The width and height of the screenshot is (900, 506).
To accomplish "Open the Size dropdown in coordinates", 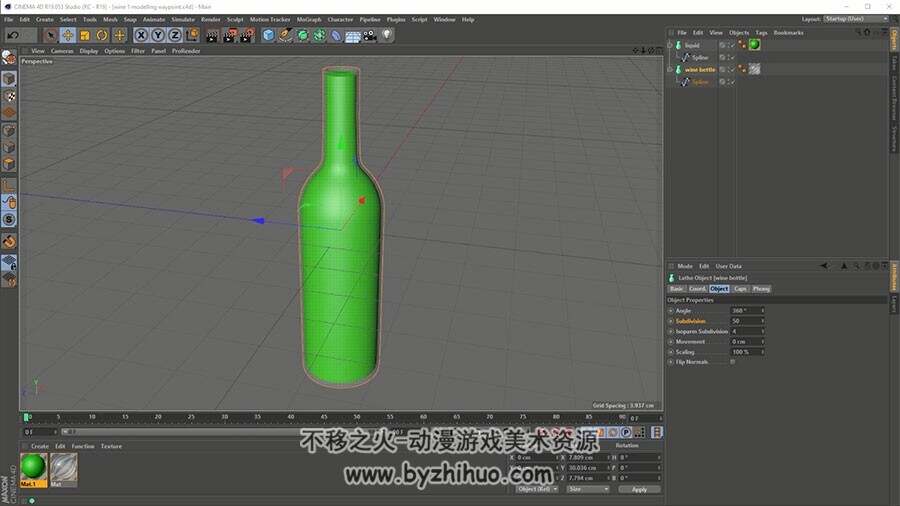I will (x=587, y=489).
